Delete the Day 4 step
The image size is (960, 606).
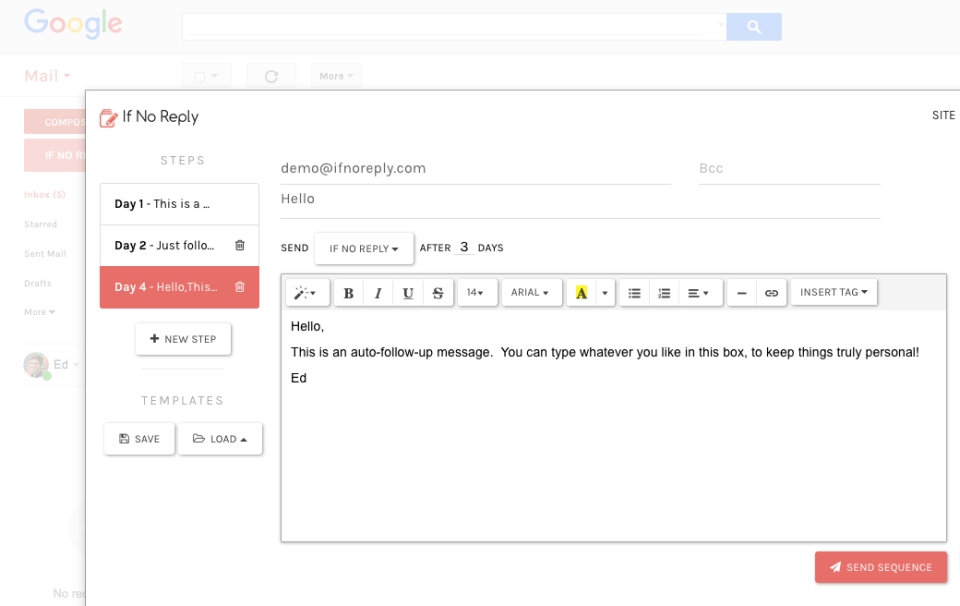239,287
